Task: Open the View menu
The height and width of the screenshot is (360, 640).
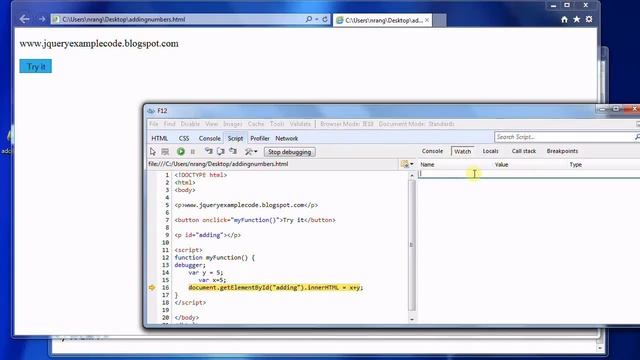Action: pyautogui.click(x=211, y=124)
